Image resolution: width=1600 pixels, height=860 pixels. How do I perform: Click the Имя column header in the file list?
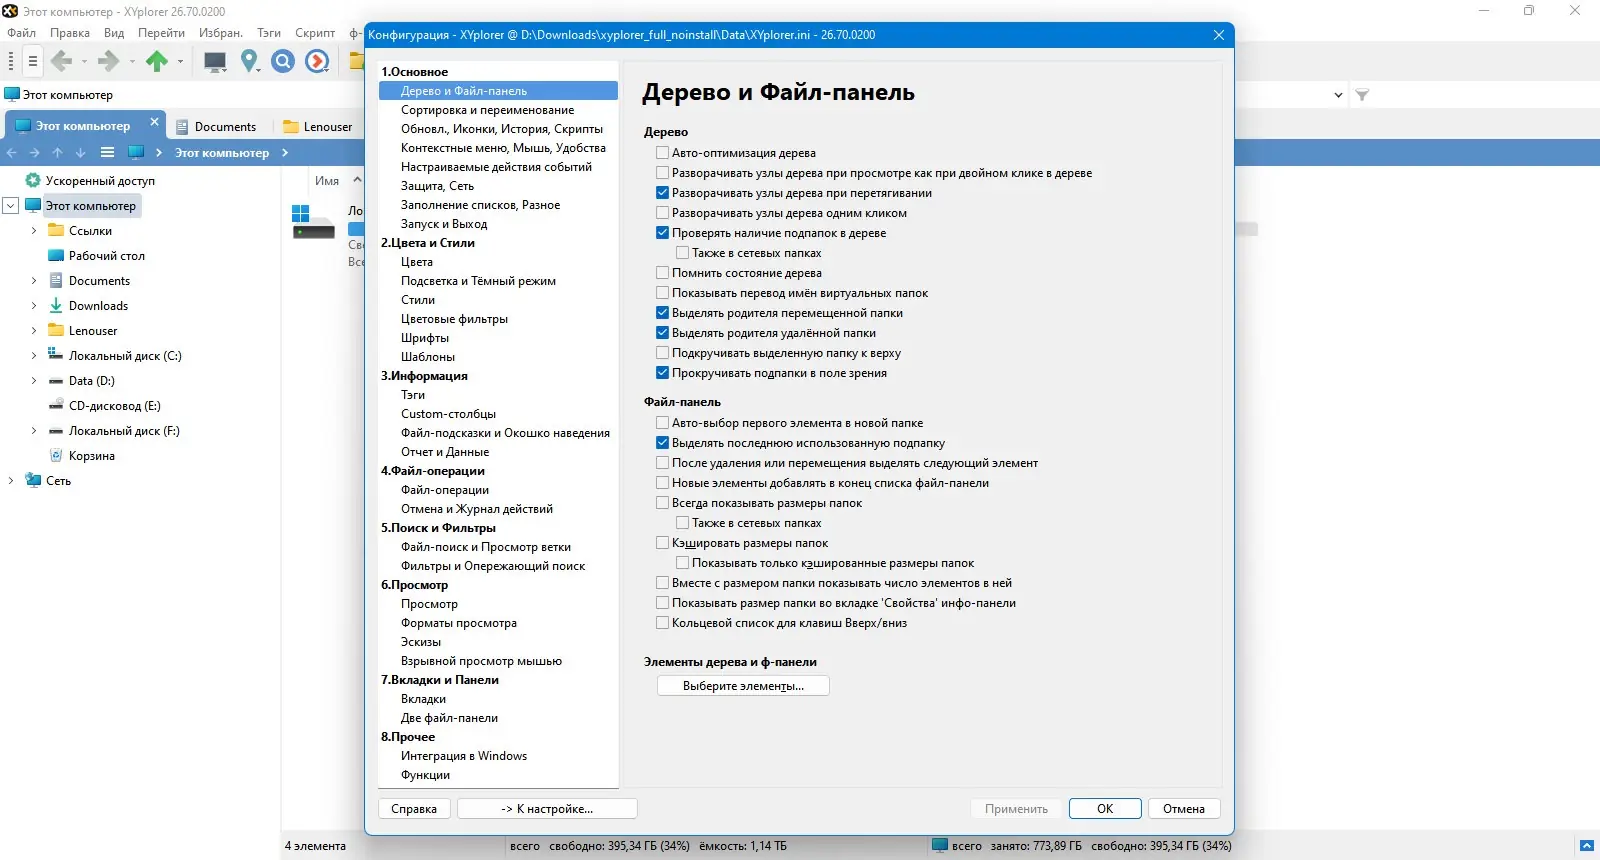[327, 181]
